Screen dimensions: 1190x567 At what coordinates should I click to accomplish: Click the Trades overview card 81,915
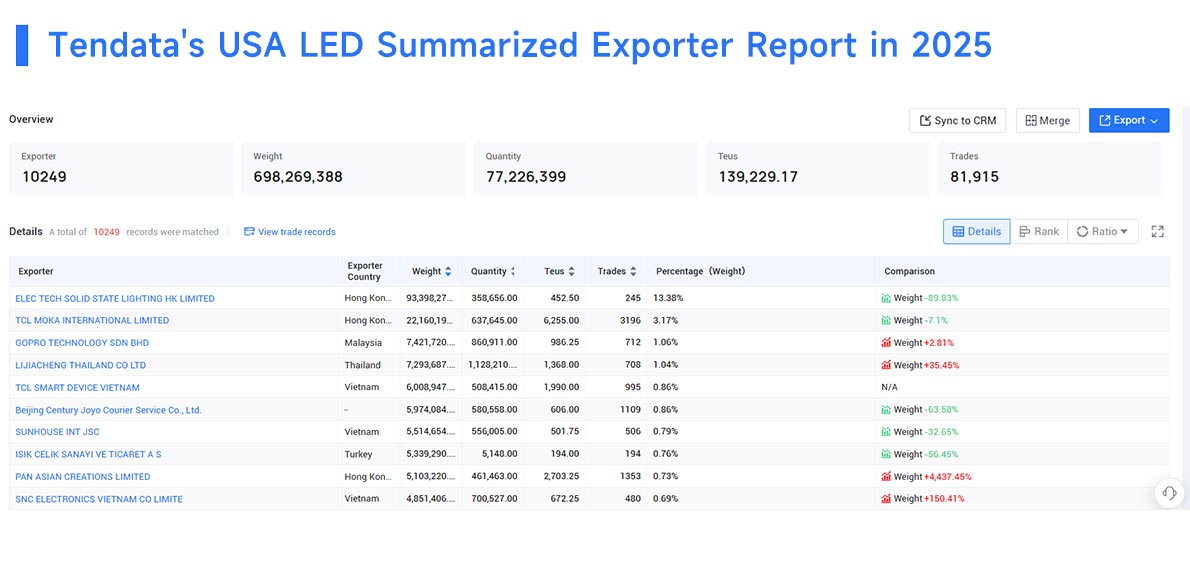click(x=1050, y=169)
